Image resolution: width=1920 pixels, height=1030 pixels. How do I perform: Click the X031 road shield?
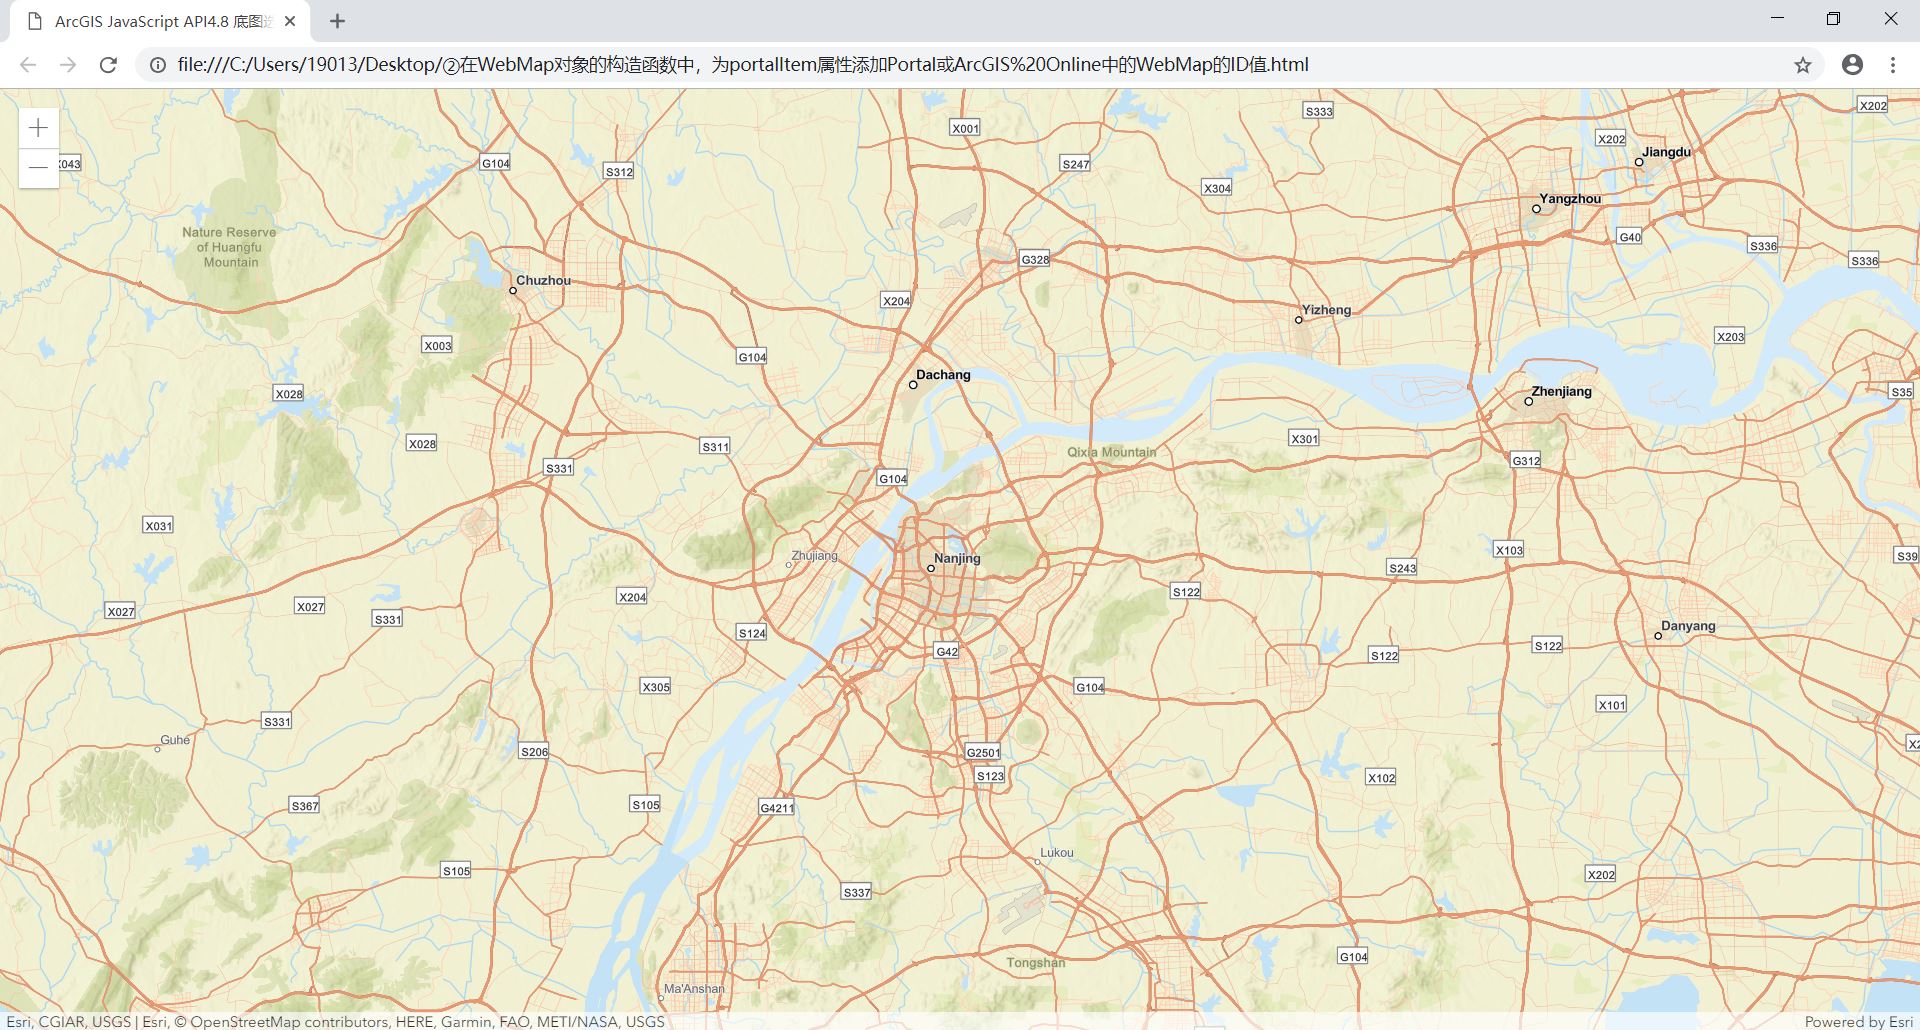[158, 525]
